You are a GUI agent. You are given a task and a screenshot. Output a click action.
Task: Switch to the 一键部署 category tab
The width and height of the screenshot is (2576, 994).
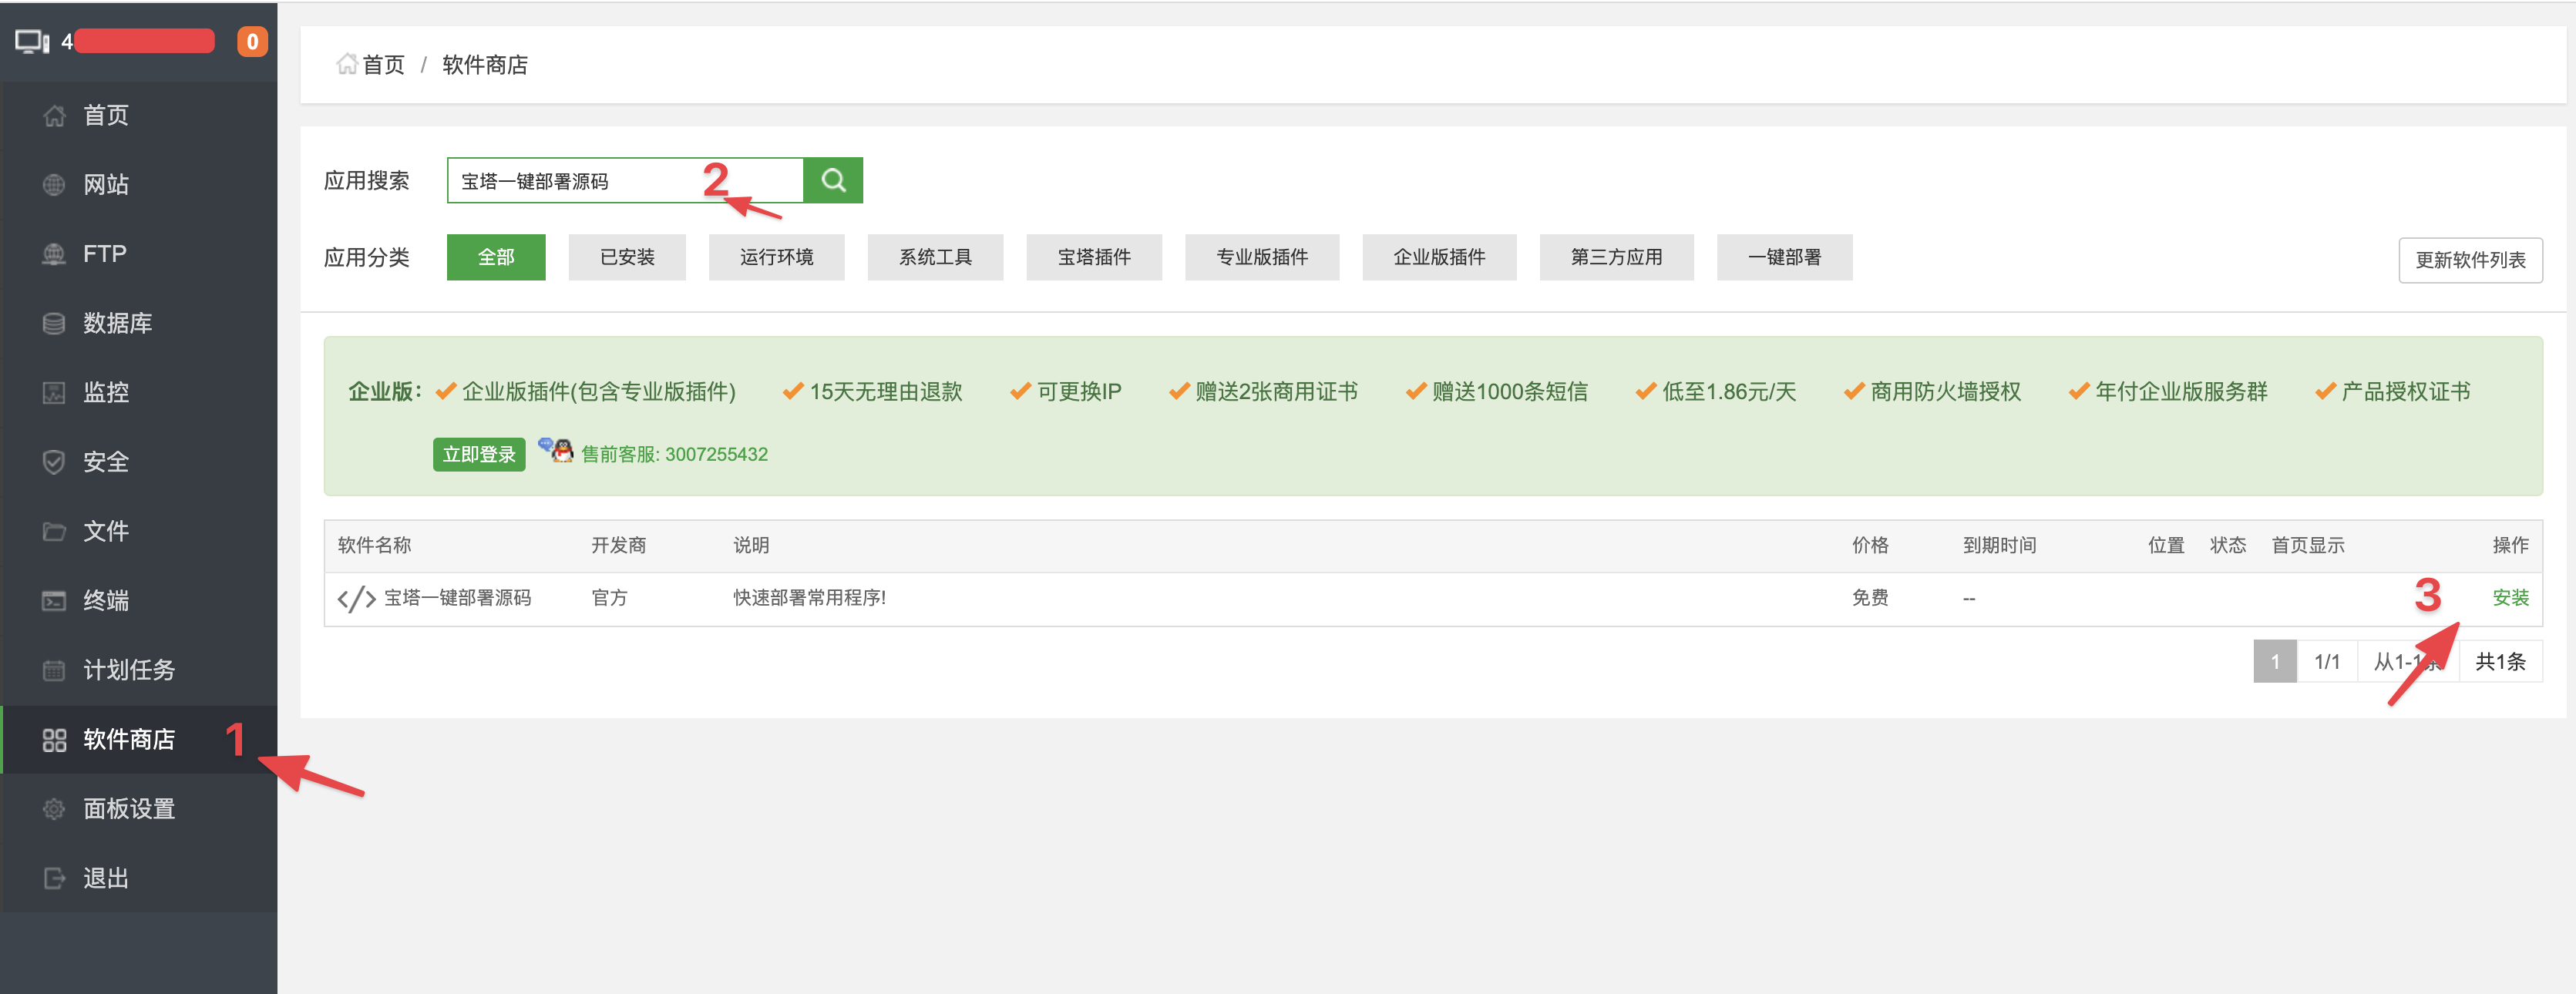pos(1784,257)
